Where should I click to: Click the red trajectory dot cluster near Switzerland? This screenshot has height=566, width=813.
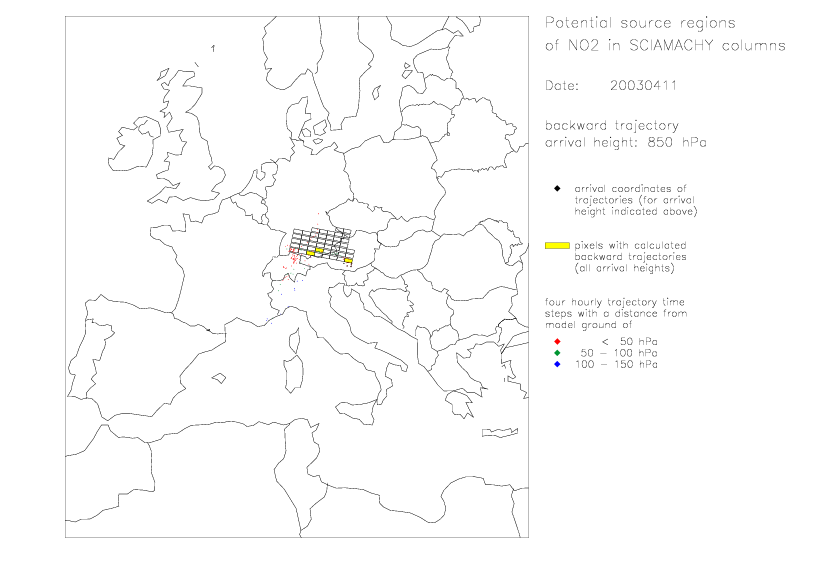tap(293, 257)
